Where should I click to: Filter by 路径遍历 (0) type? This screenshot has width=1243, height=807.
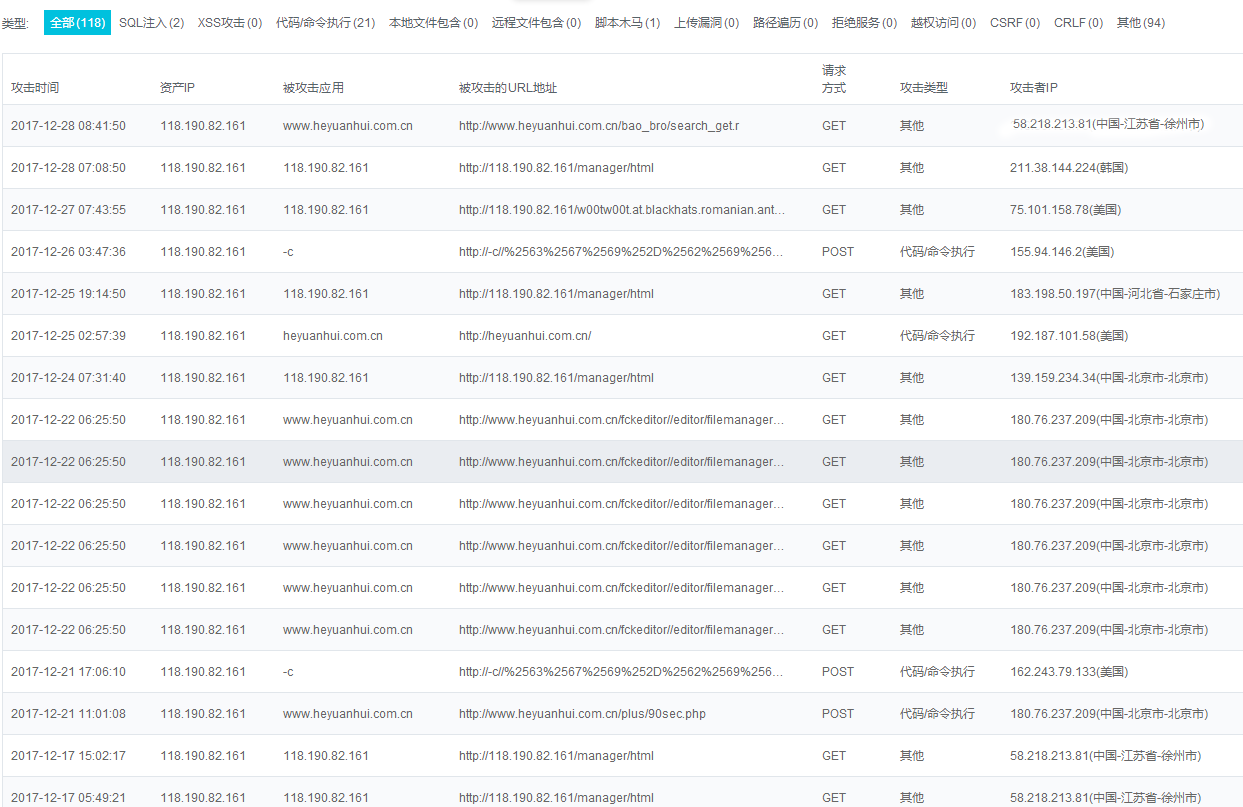pos(785,22)
